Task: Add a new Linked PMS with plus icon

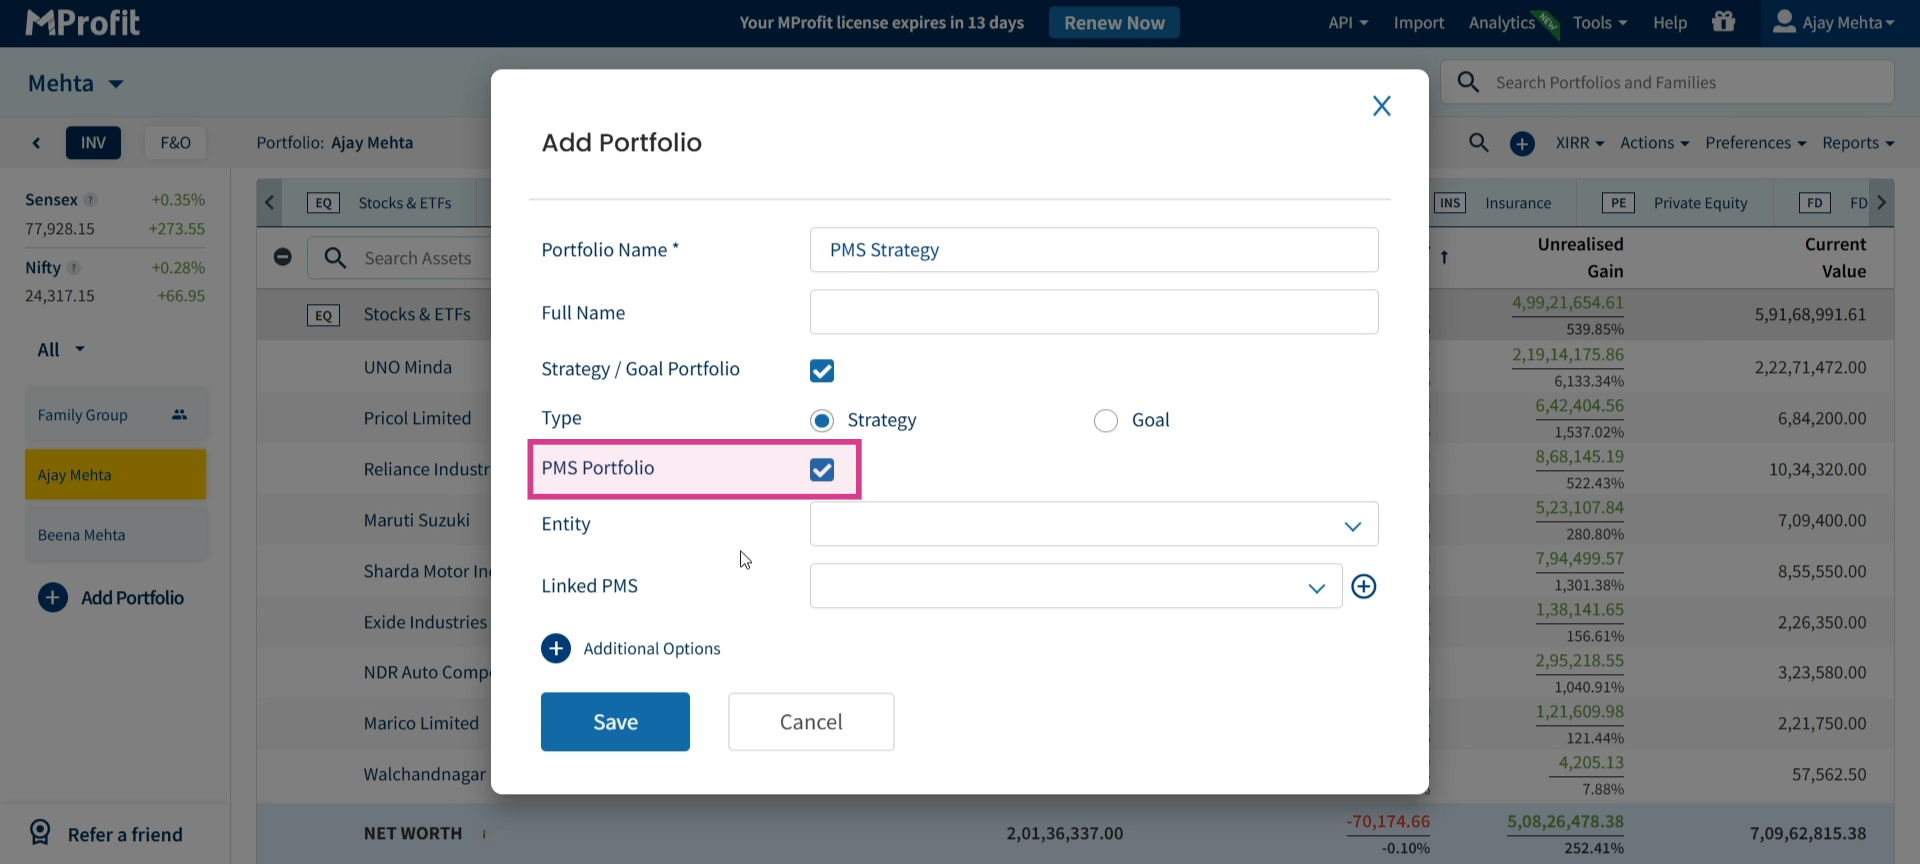Action: coord(1364,586)
